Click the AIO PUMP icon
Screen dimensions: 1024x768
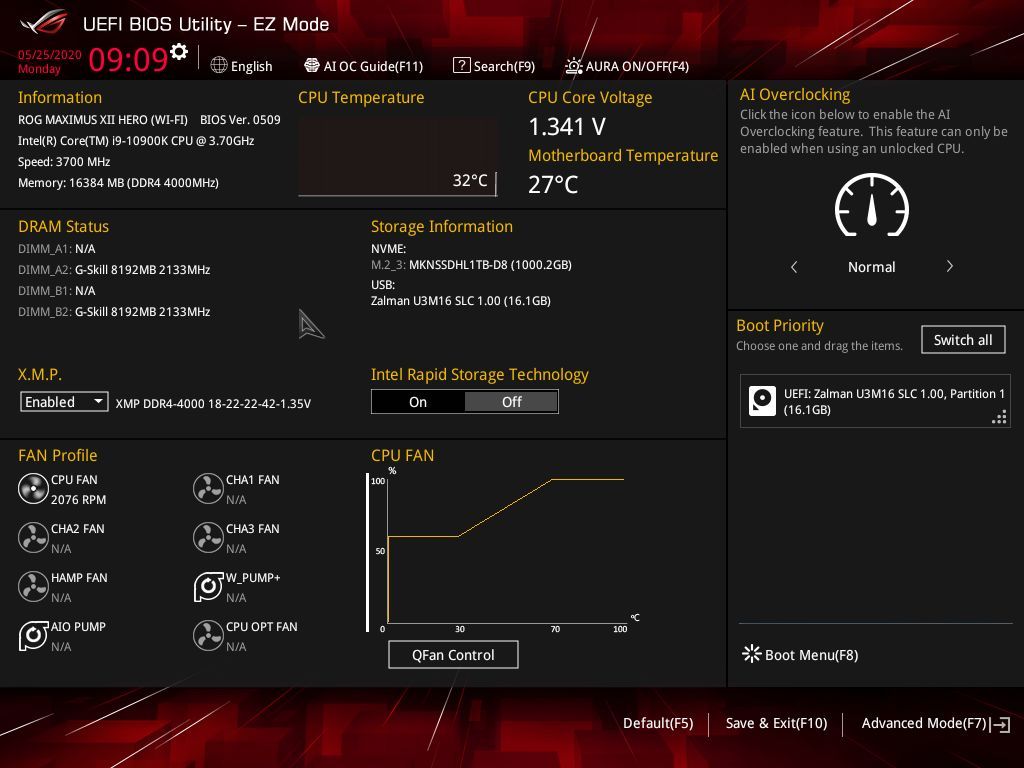click(x=33, y=635)
